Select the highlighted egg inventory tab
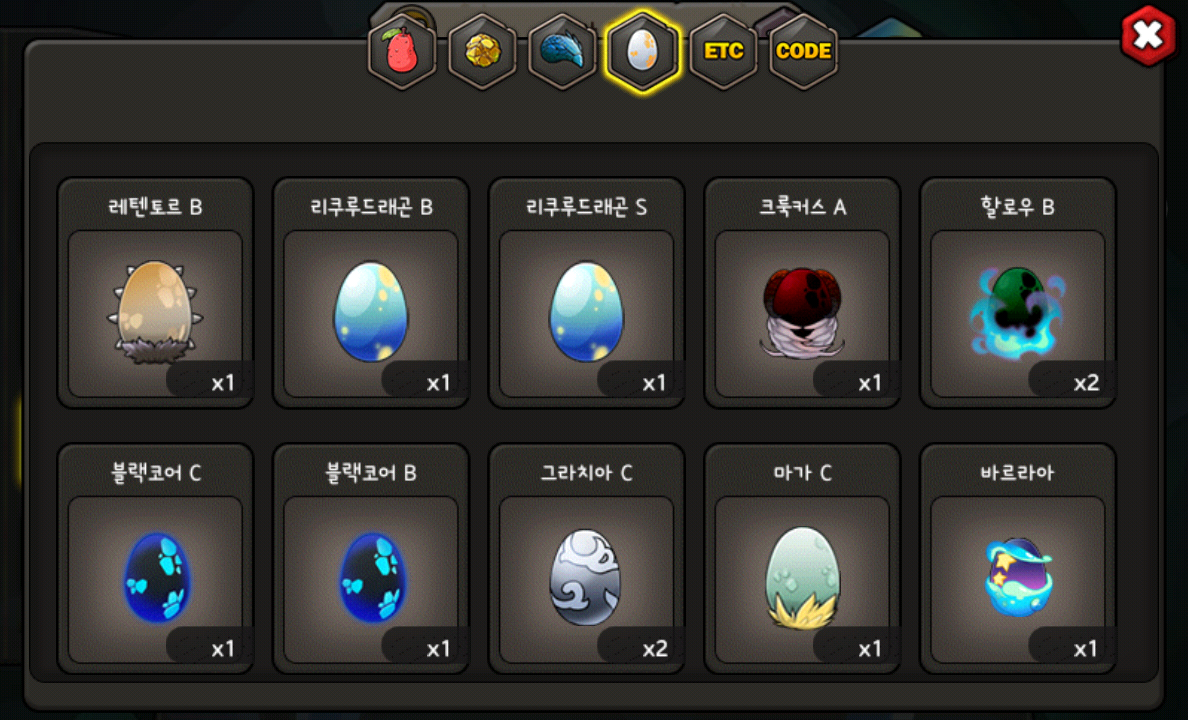 click(x=642, y=52)
